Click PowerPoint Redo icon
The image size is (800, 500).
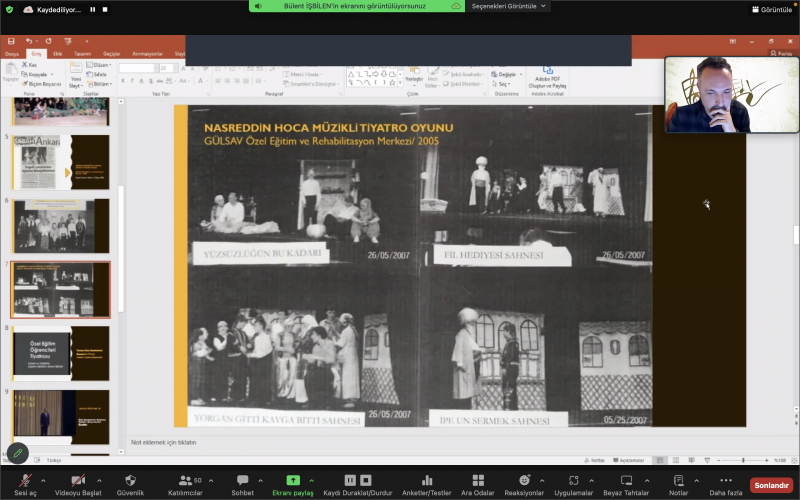[48, 41]
